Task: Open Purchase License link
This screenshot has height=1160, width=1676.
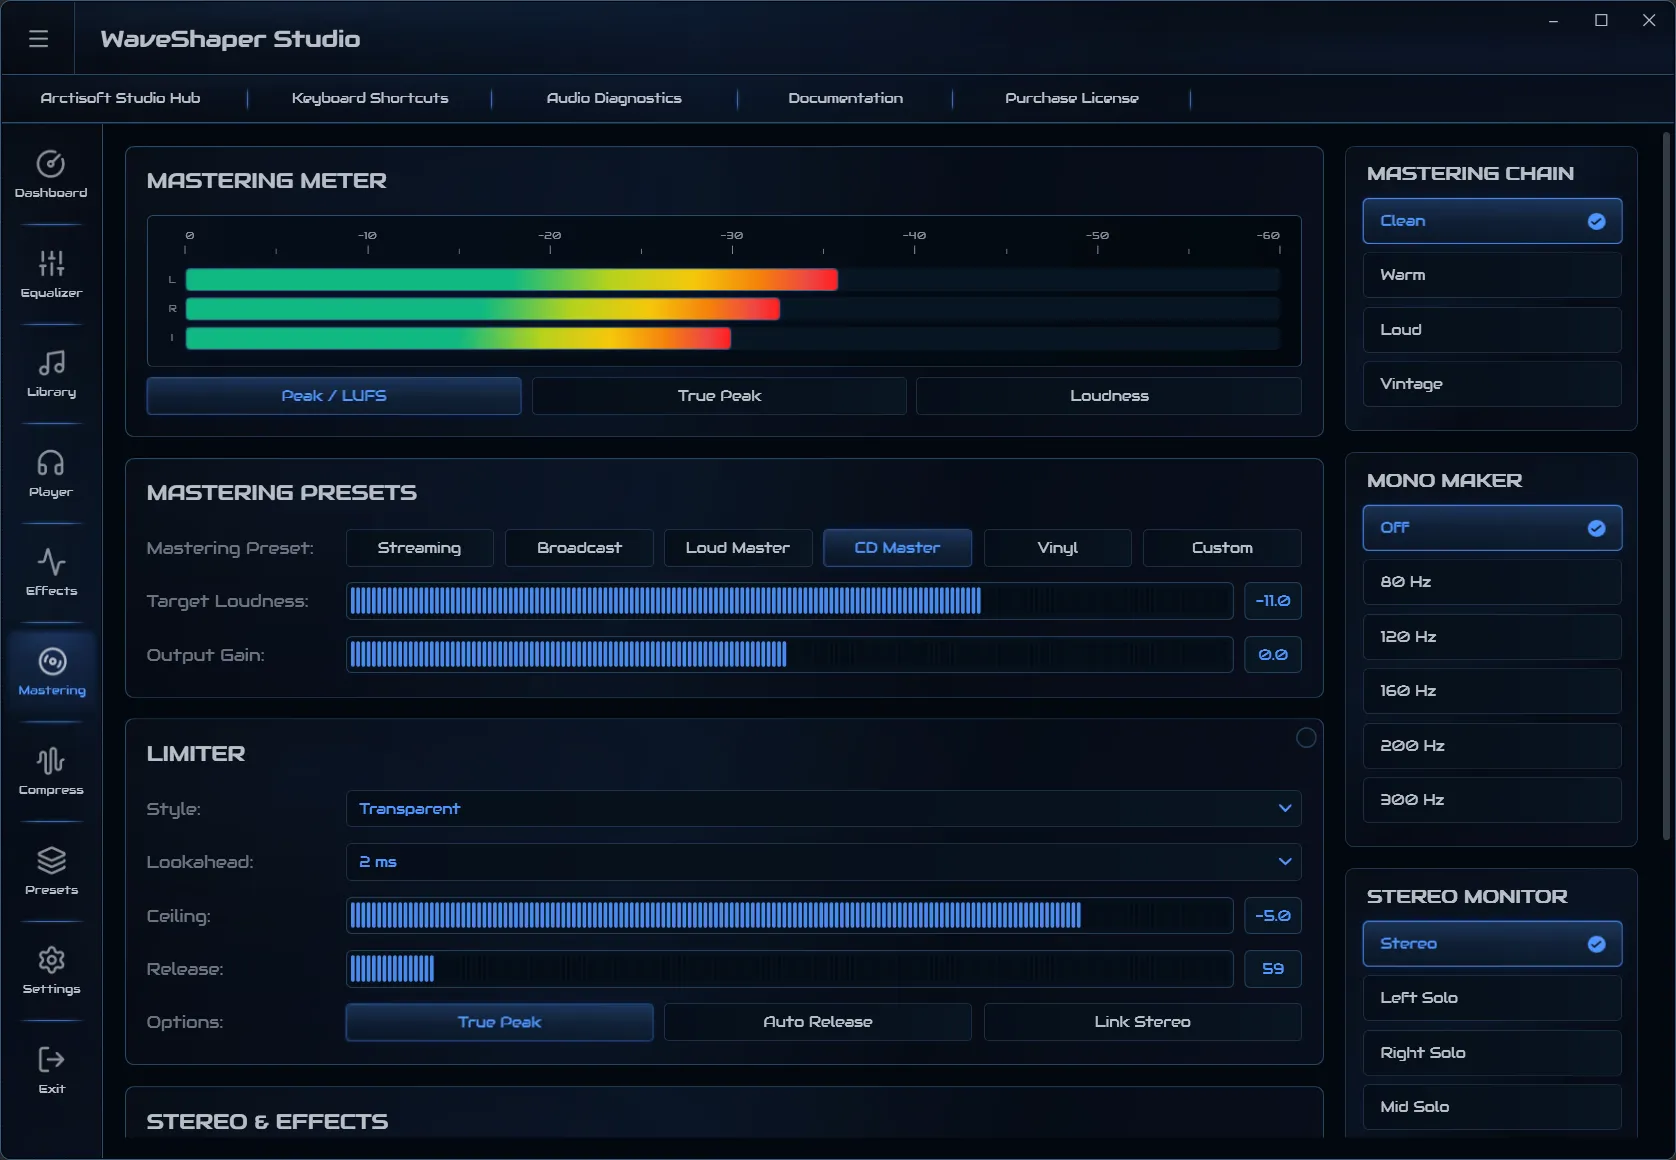Action: click(1072, 98)
